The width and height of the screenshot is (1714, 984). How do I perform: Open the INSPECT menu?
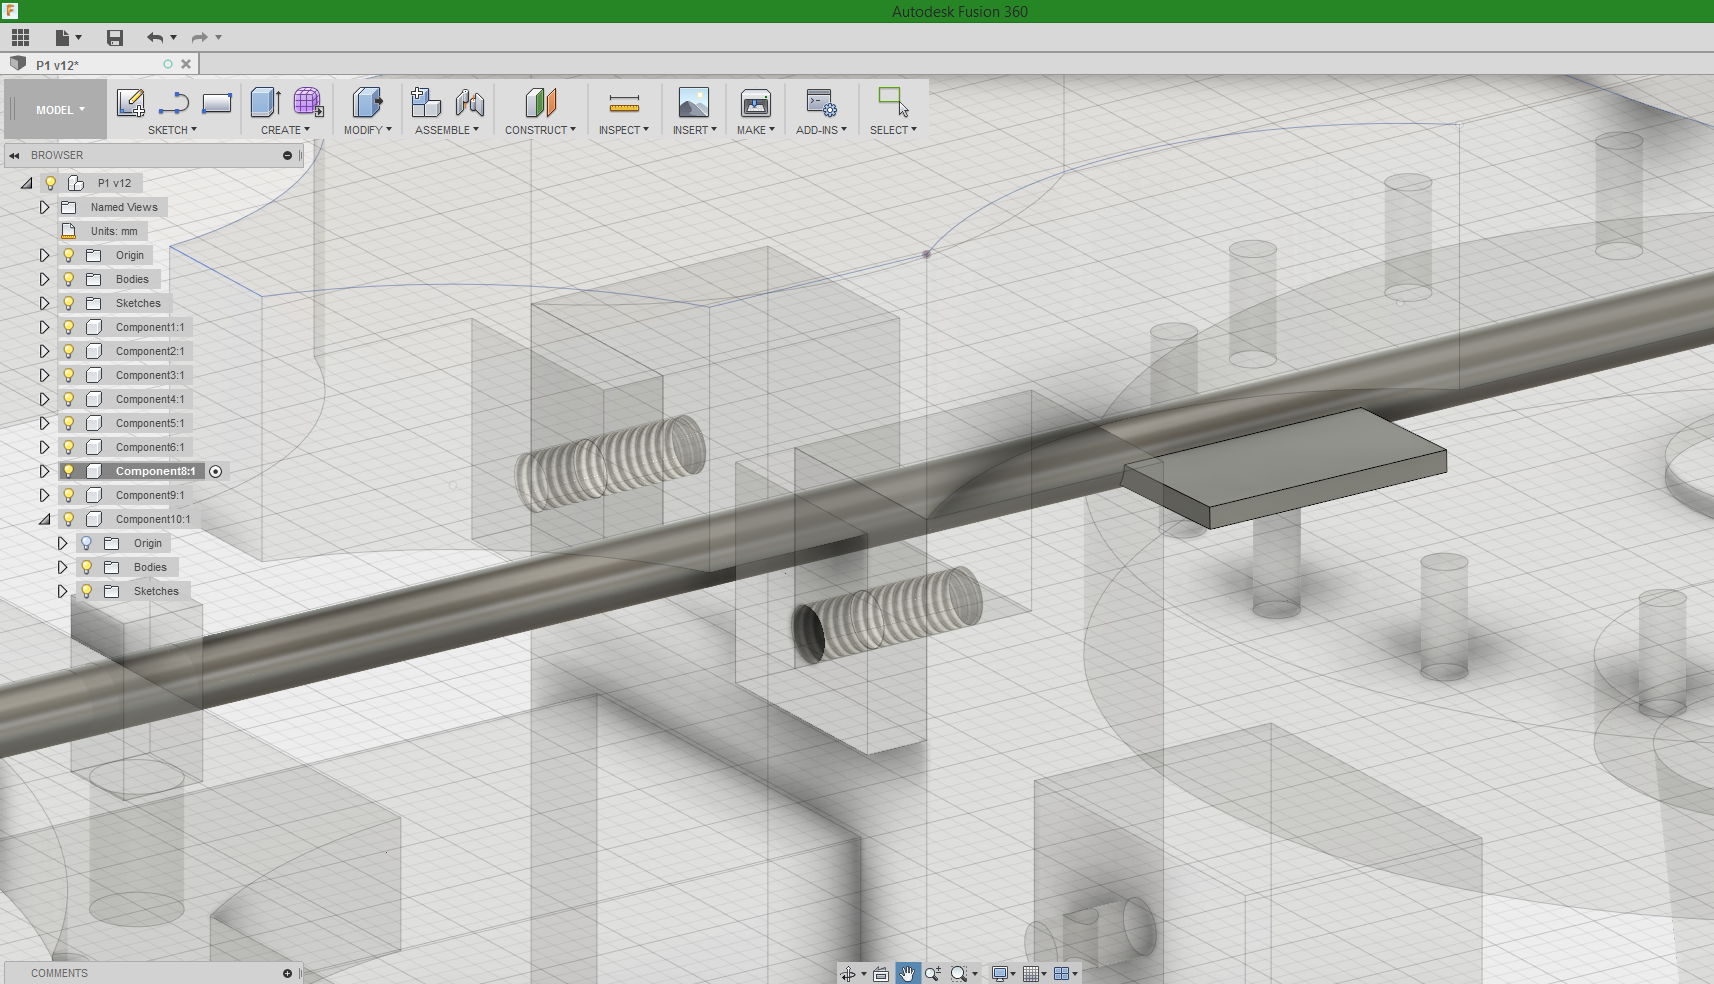coord(624,130)
